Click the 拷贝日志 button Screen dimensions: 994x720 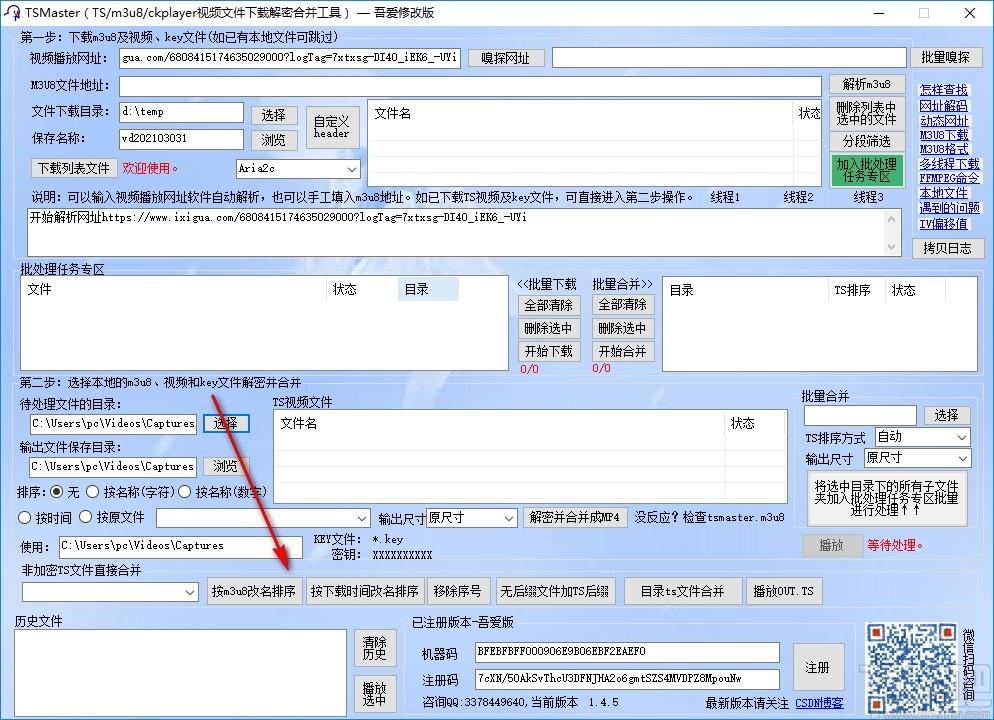(x=946, y=248)
